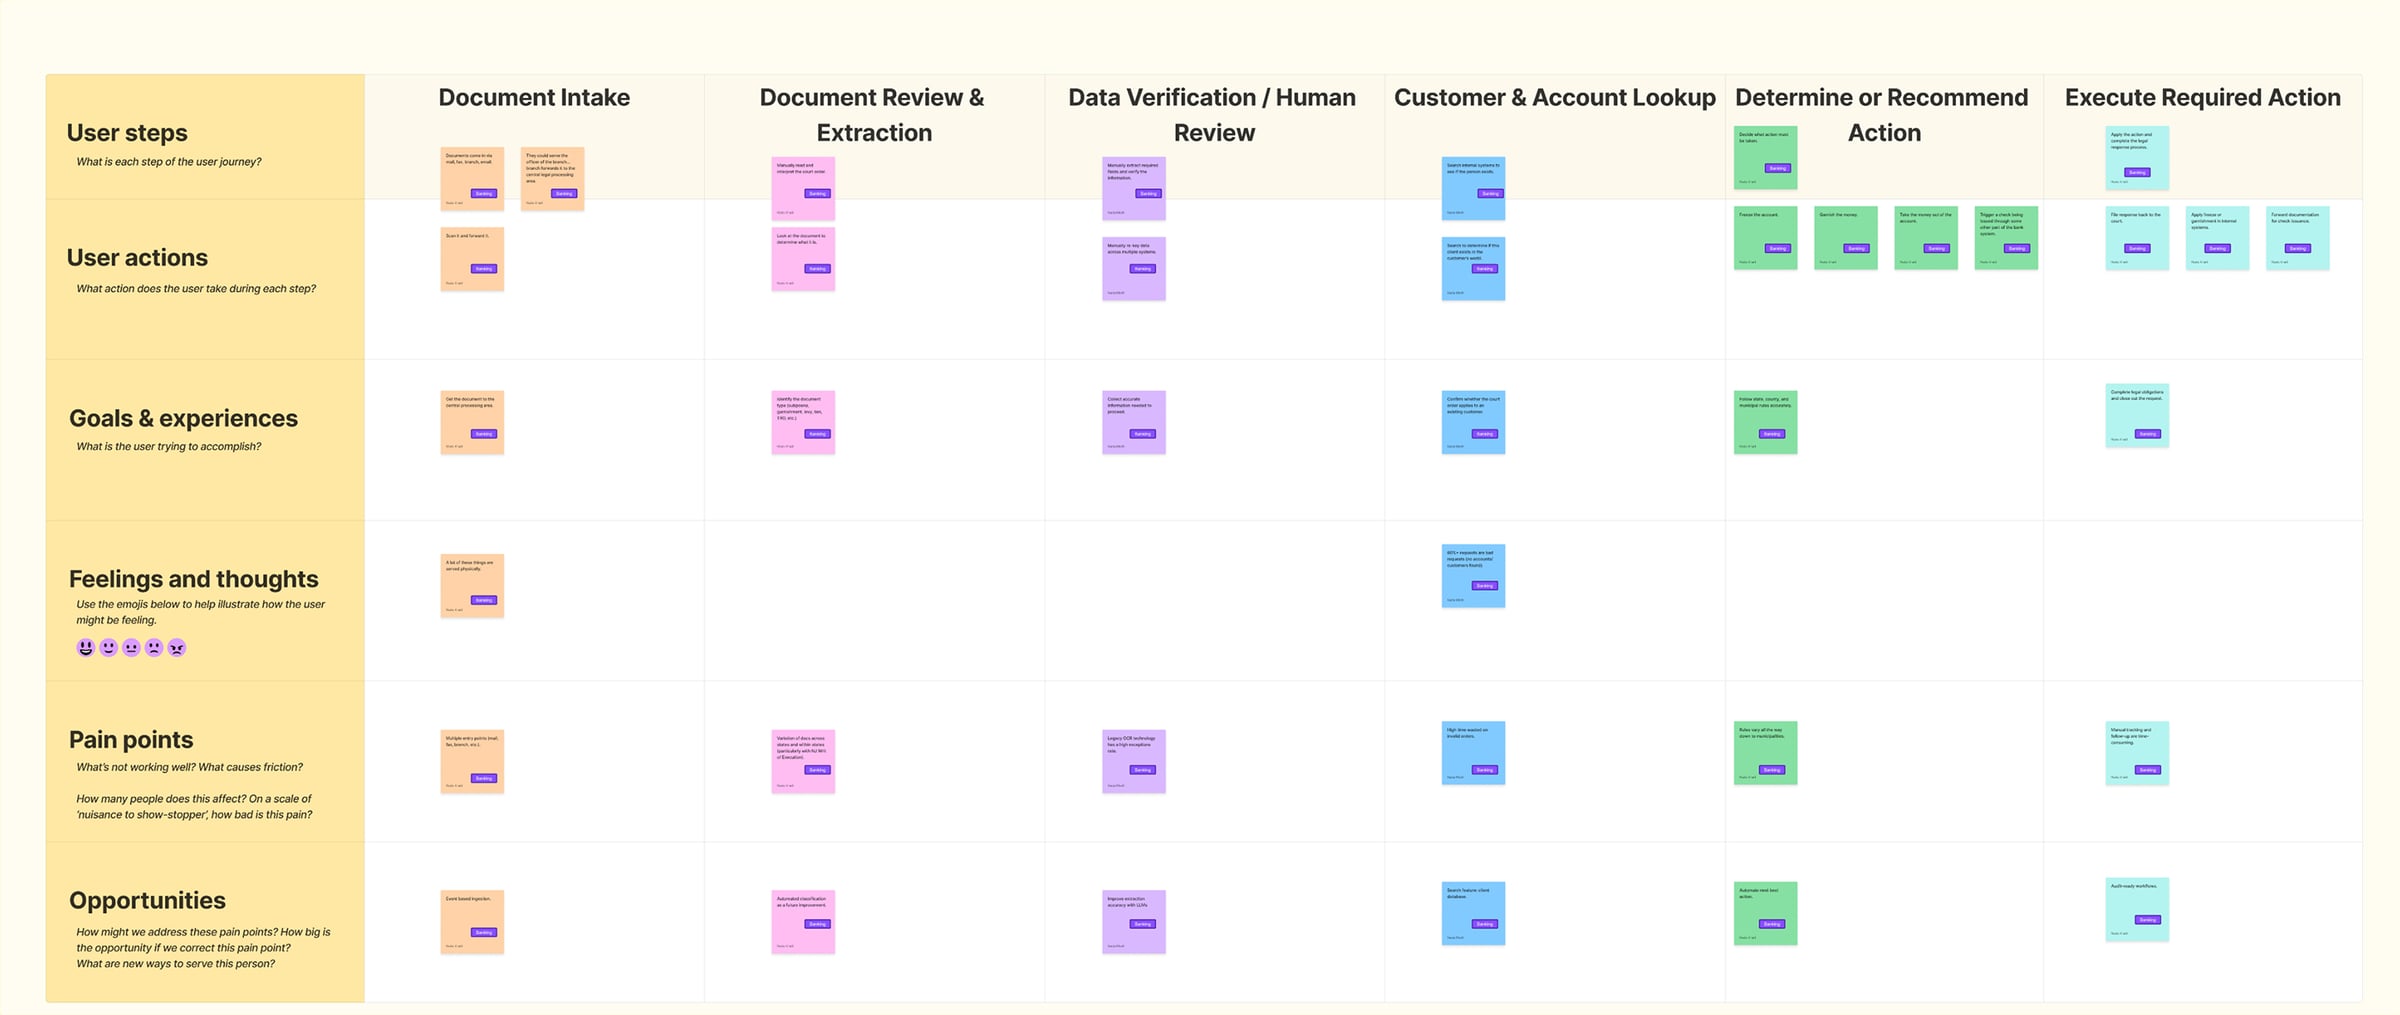Screen dimensions: 2400x1015
Task: Click the 'Pain points' row title
Action: [x=131, y=740]
